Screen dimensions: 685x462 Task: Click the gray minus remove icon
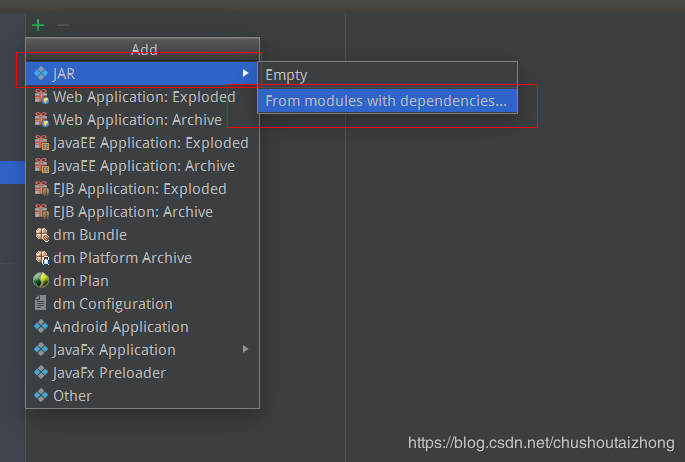click(63, 25)
